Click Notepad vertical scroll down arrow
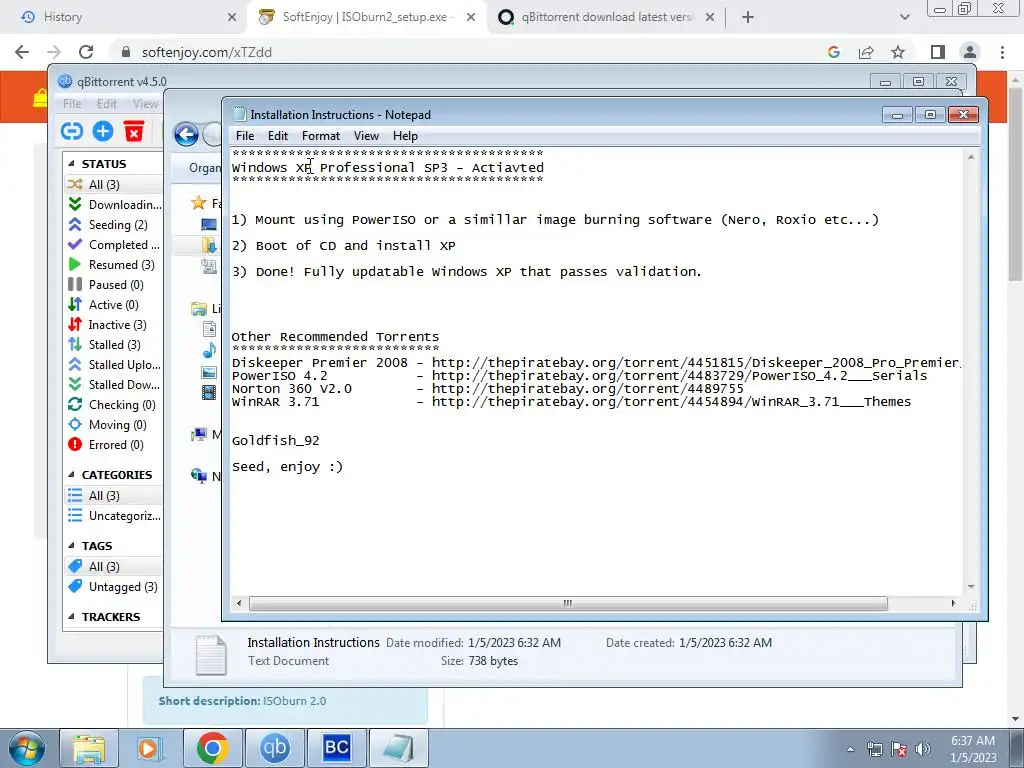This screenshot has width=1024, height=768. coord(971,587)
